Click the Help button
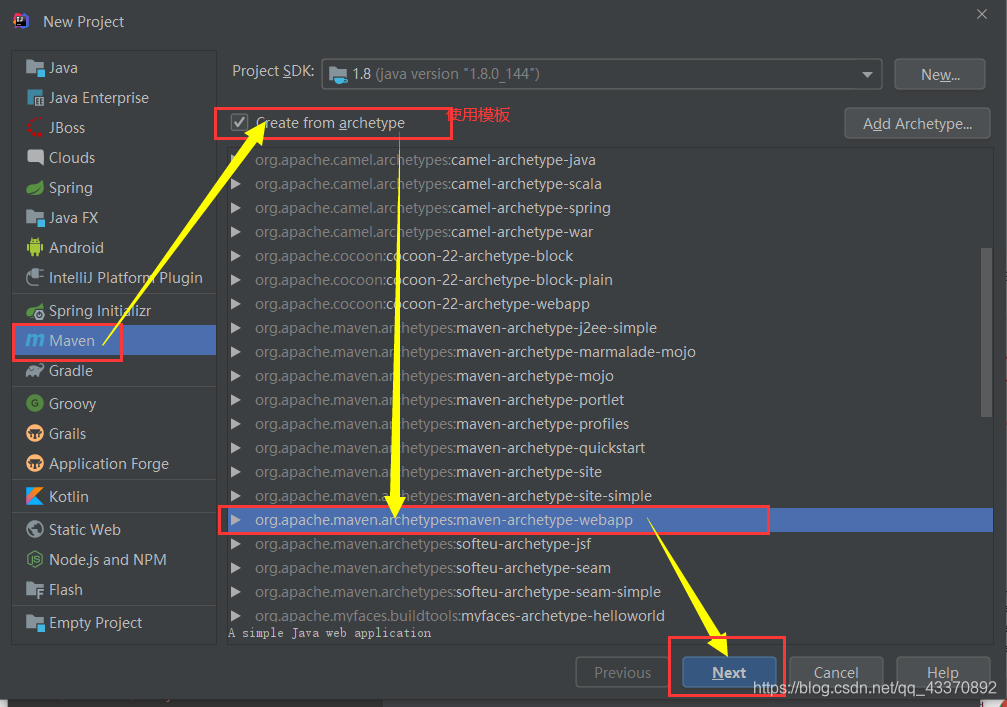The image size is (1007, 707). pyautogui.click(x=942, y=672)
